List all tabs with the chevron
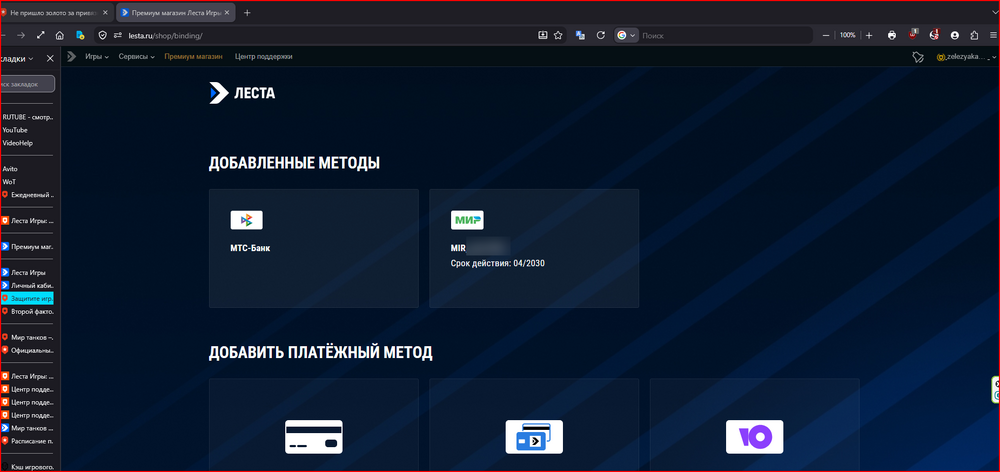 (x=996, y=13)
